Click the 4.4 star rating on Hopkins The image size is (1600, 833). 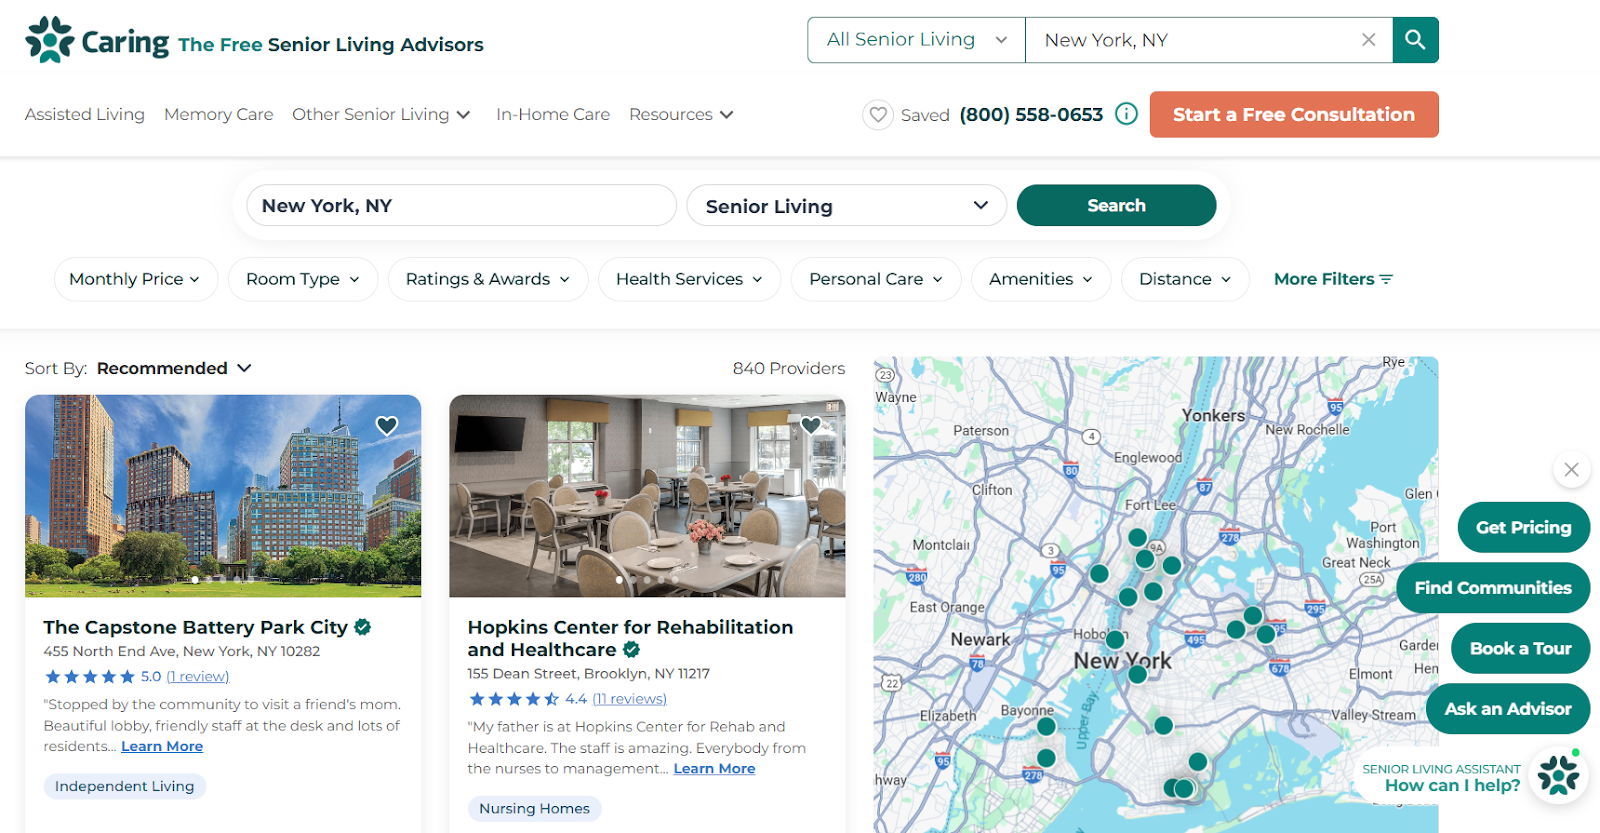point(528,698)
